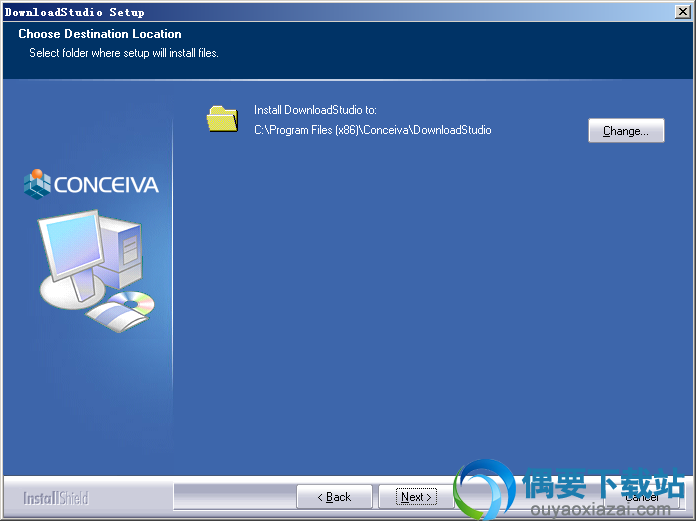Click the Change... button
This screenshot has width=696, height=521.
[626, 130]
